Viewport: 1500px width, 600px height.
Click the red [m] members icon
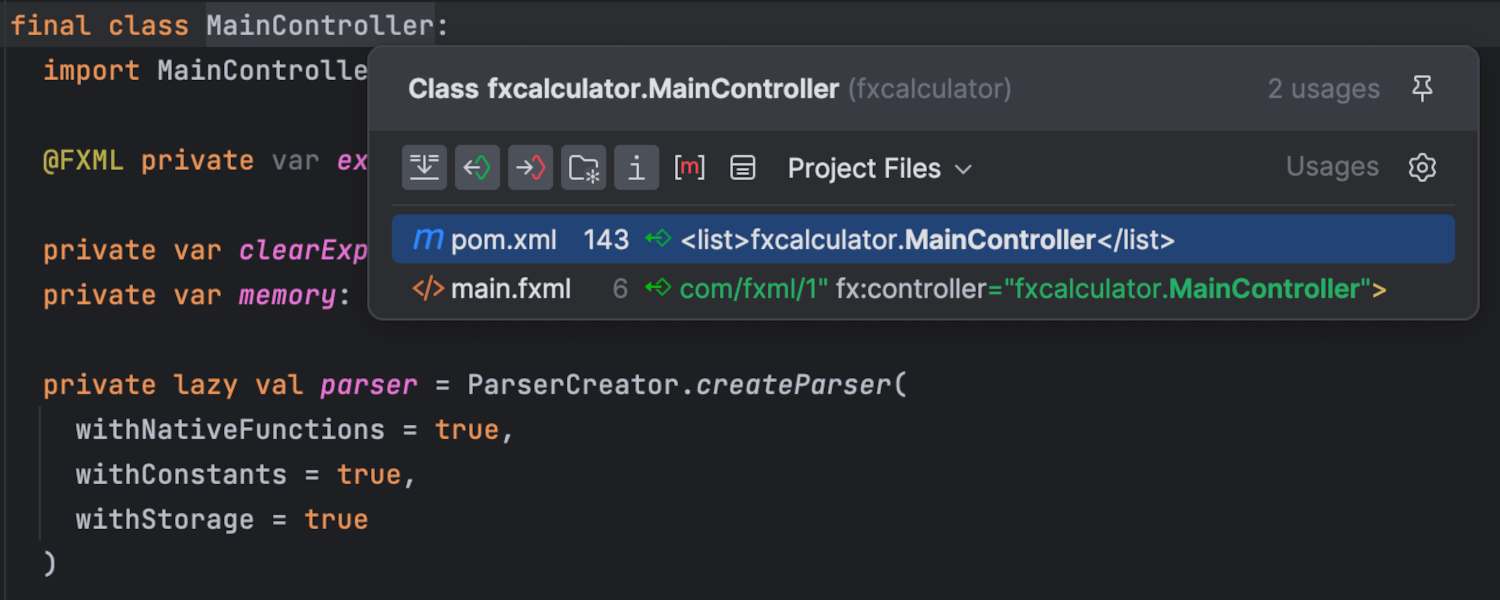tap(689, 167)
